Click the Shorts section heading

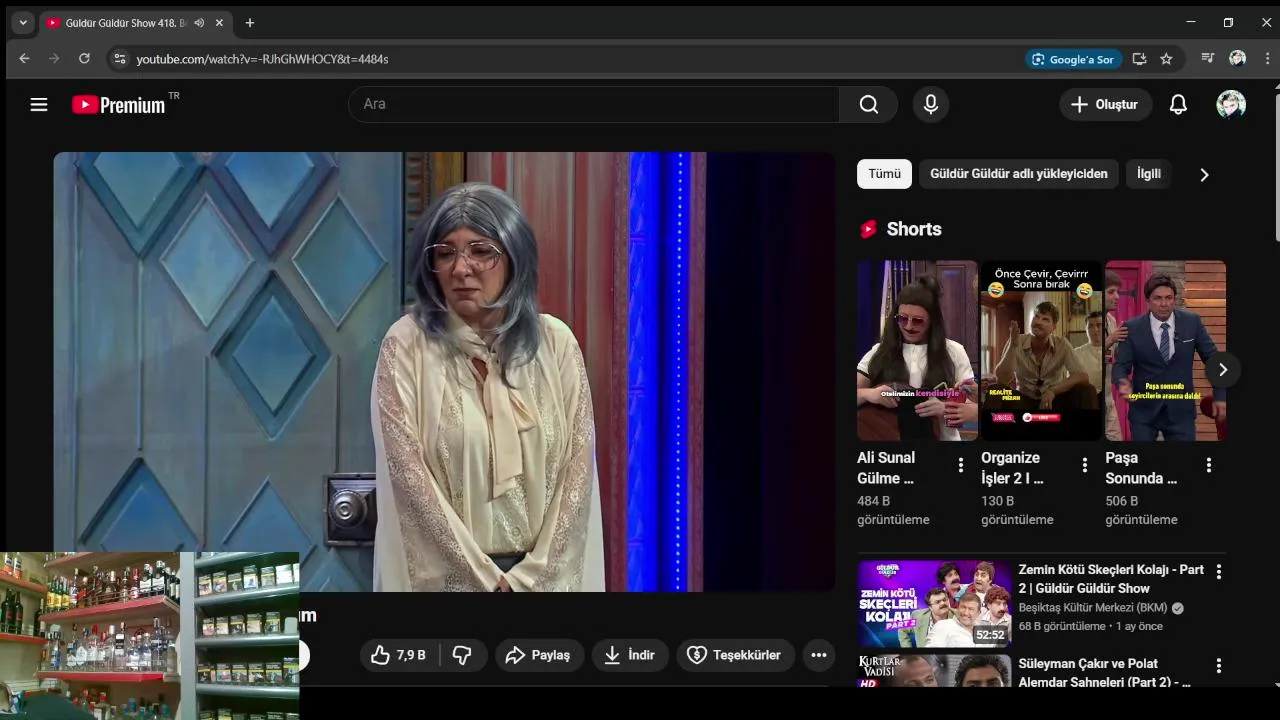914,229
